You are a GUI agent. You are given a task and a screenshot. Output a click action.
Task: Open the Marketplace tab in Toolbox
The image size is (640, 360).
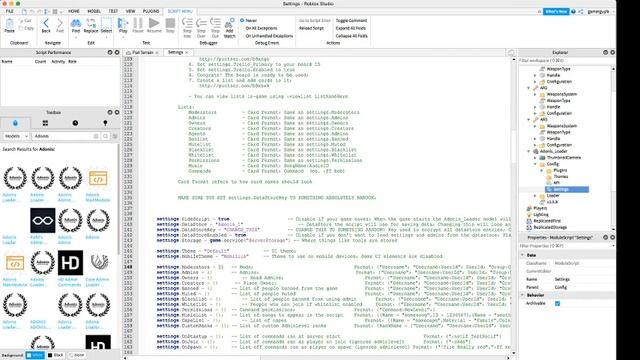15,123
